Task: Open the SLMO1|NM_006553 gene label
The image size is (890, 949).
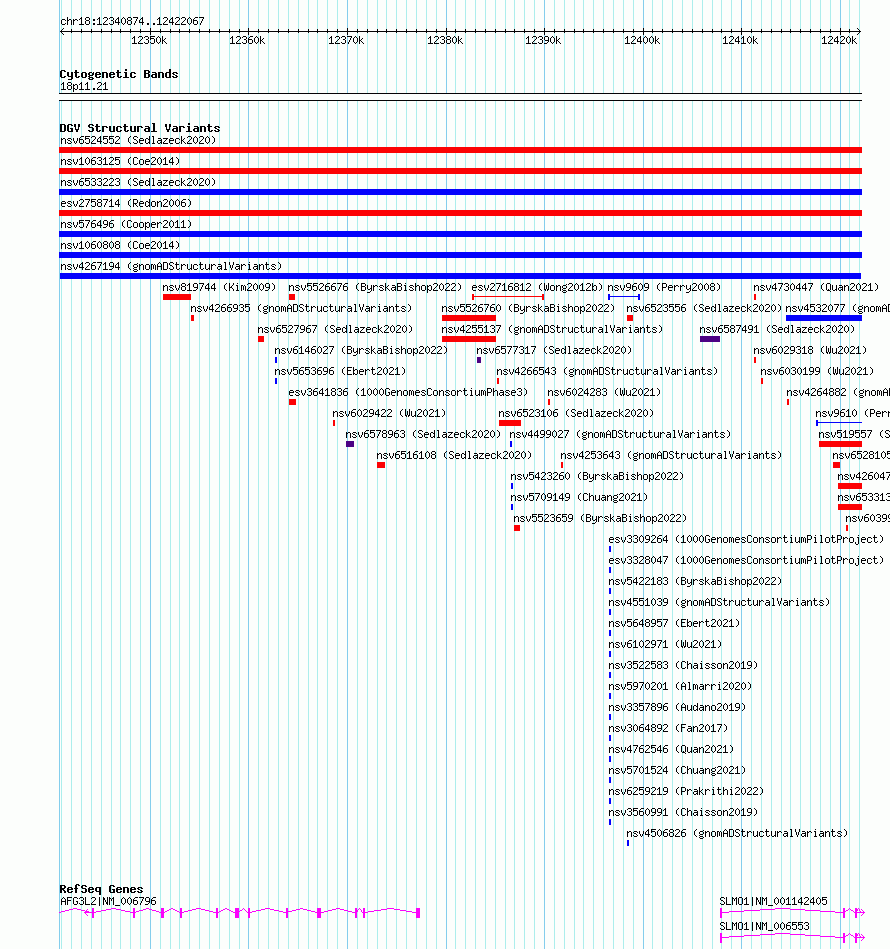Action: tap(764, 927)
